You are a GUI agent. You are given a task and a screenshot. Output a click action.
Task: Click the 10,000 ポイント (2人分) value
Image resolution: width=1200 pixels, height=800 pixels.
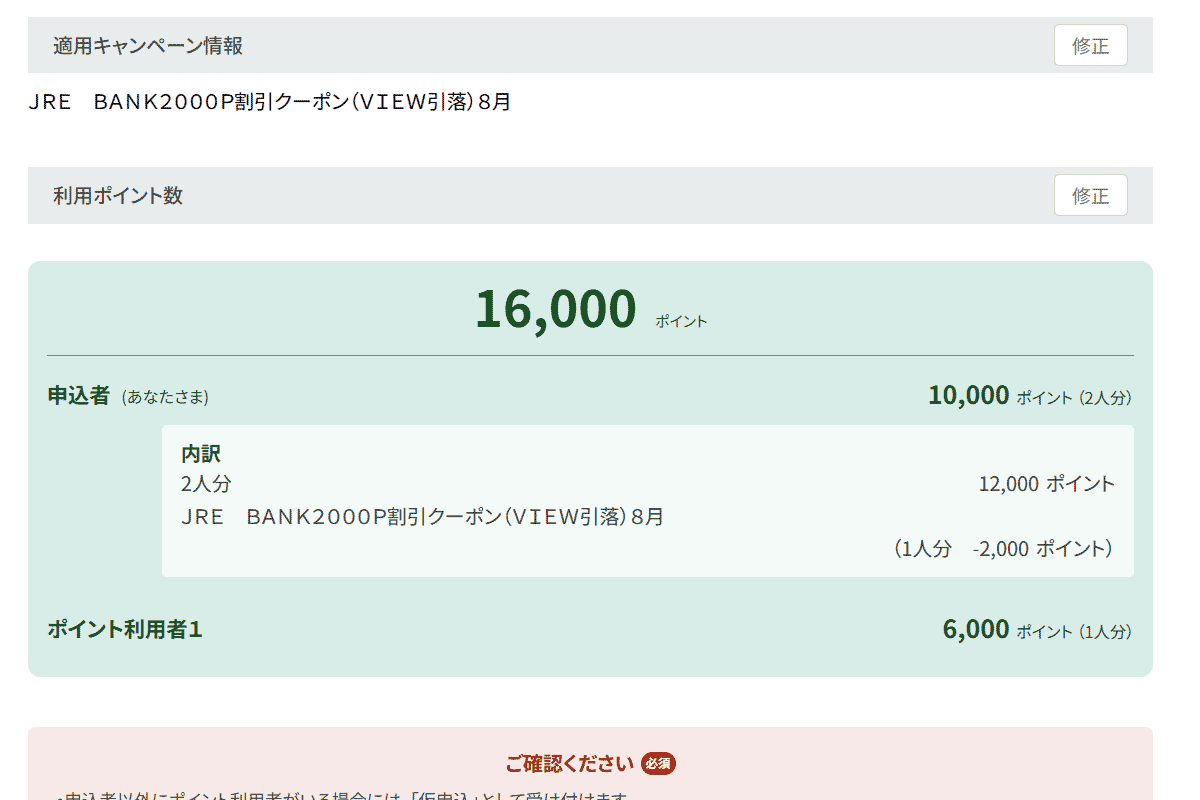pos(1030,396)
